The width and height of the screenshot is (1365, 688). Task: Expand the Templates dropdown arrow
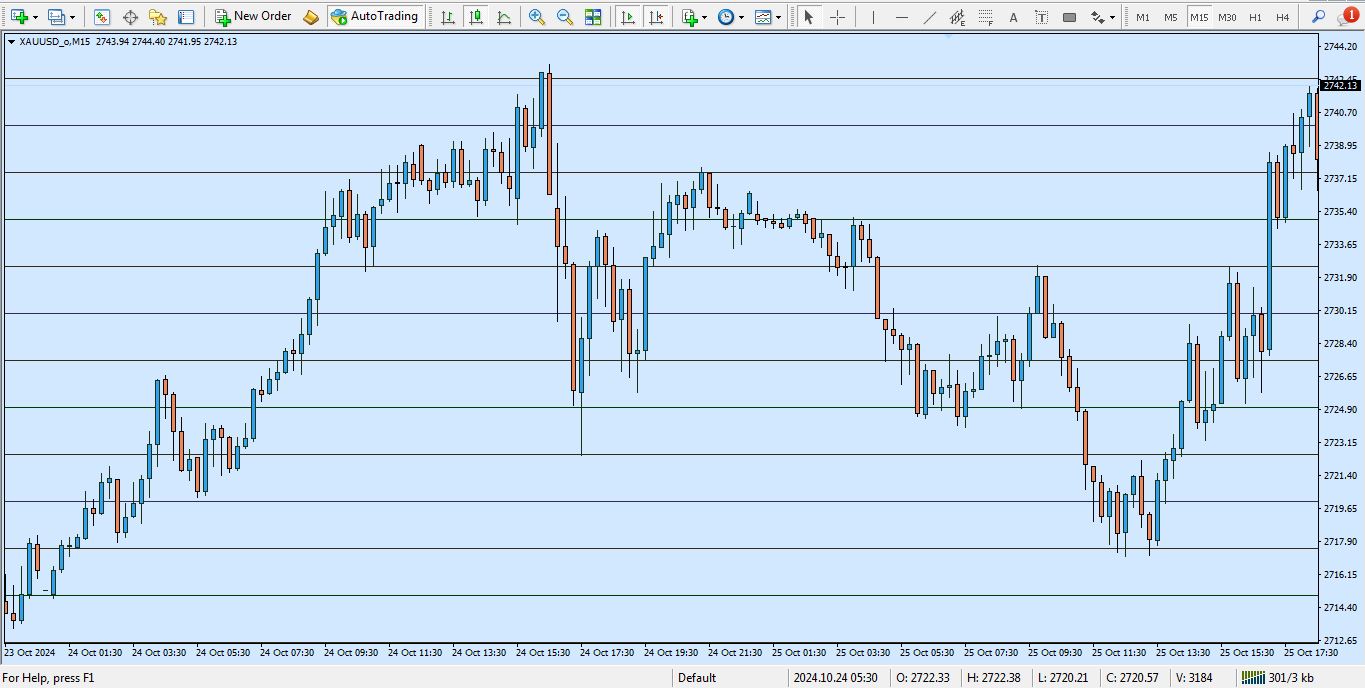point(779,17)
